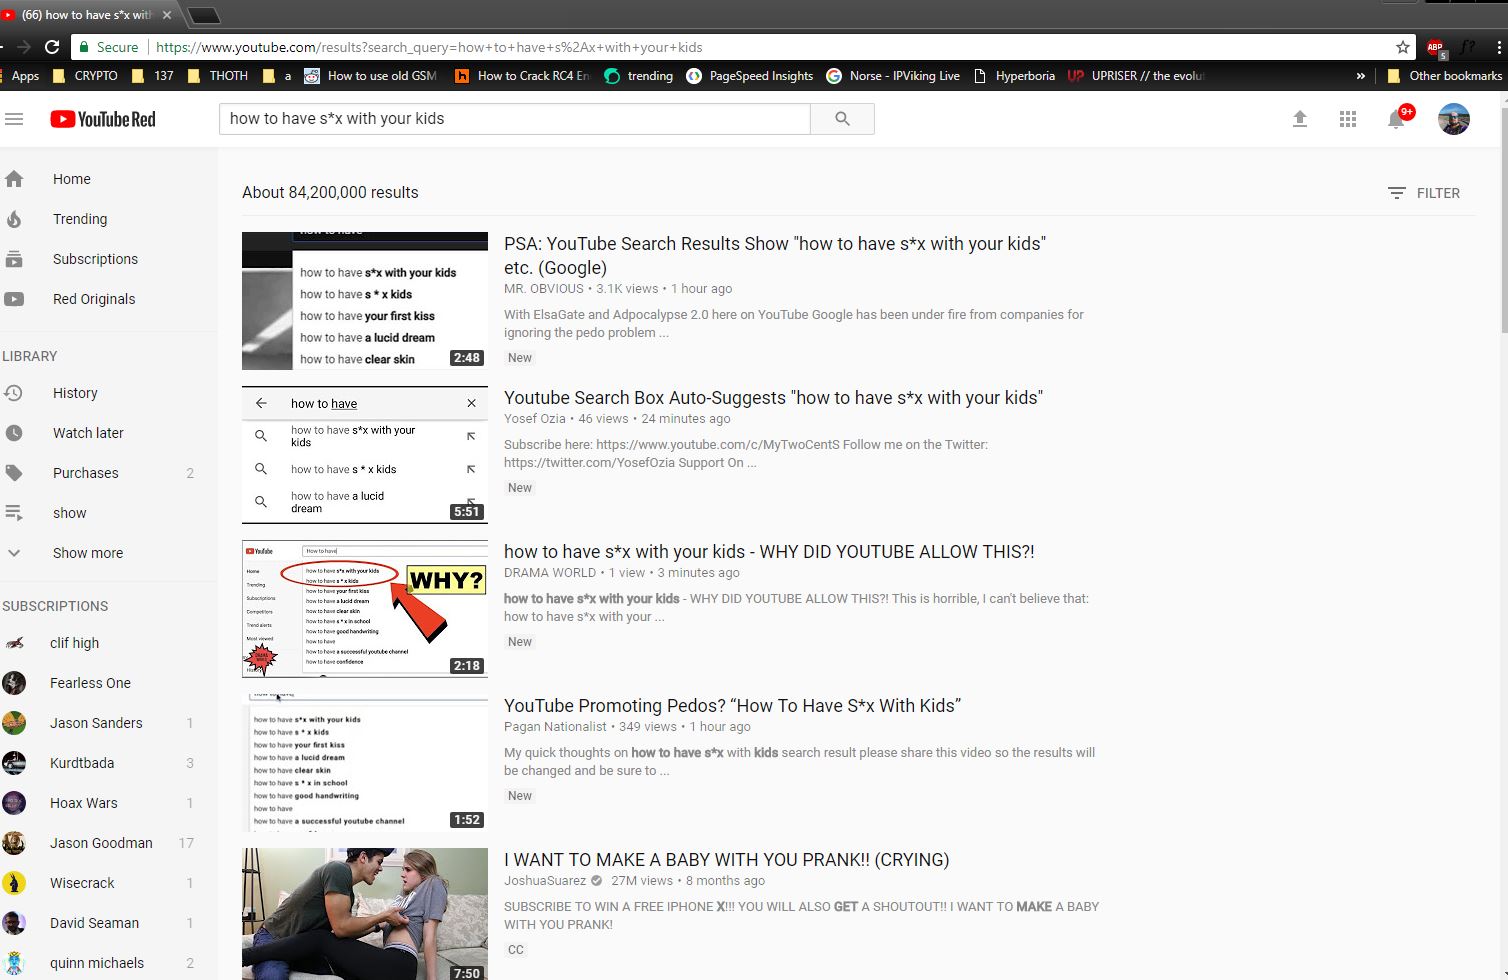Open the CRYPTO bookmarks folder
Viewport: 1508px width, 980px height.
pyautogui.click(x=85, y=76)
